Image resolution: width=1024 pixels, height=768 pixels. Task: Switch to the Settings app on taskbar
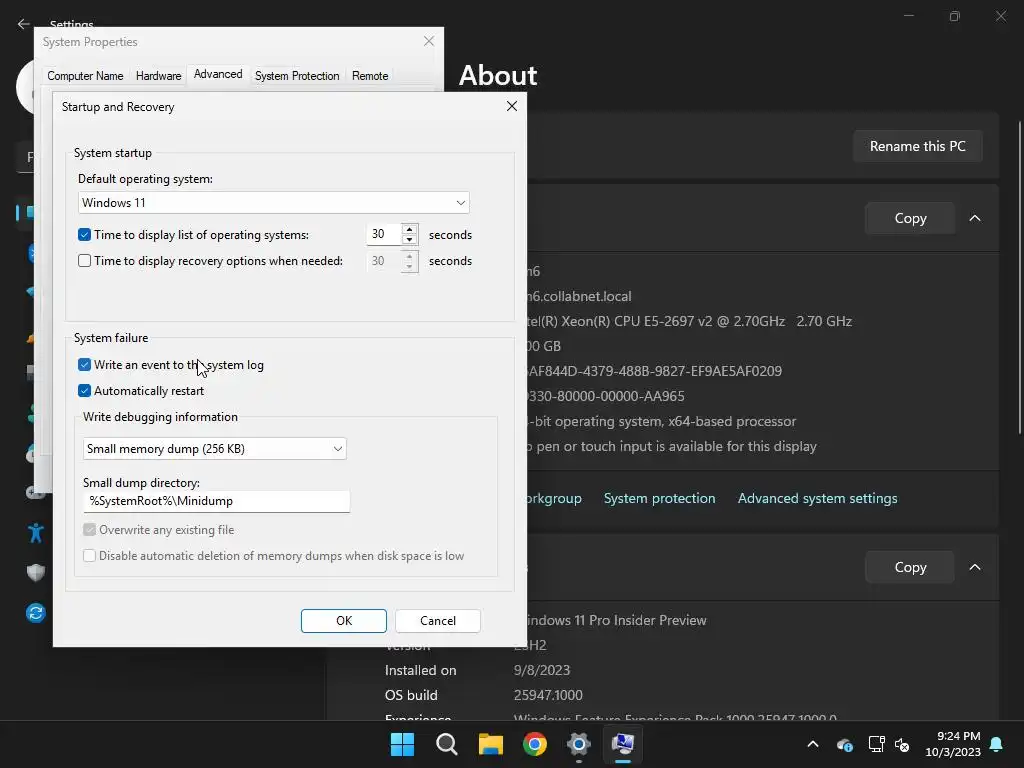[x=579, y=744]
